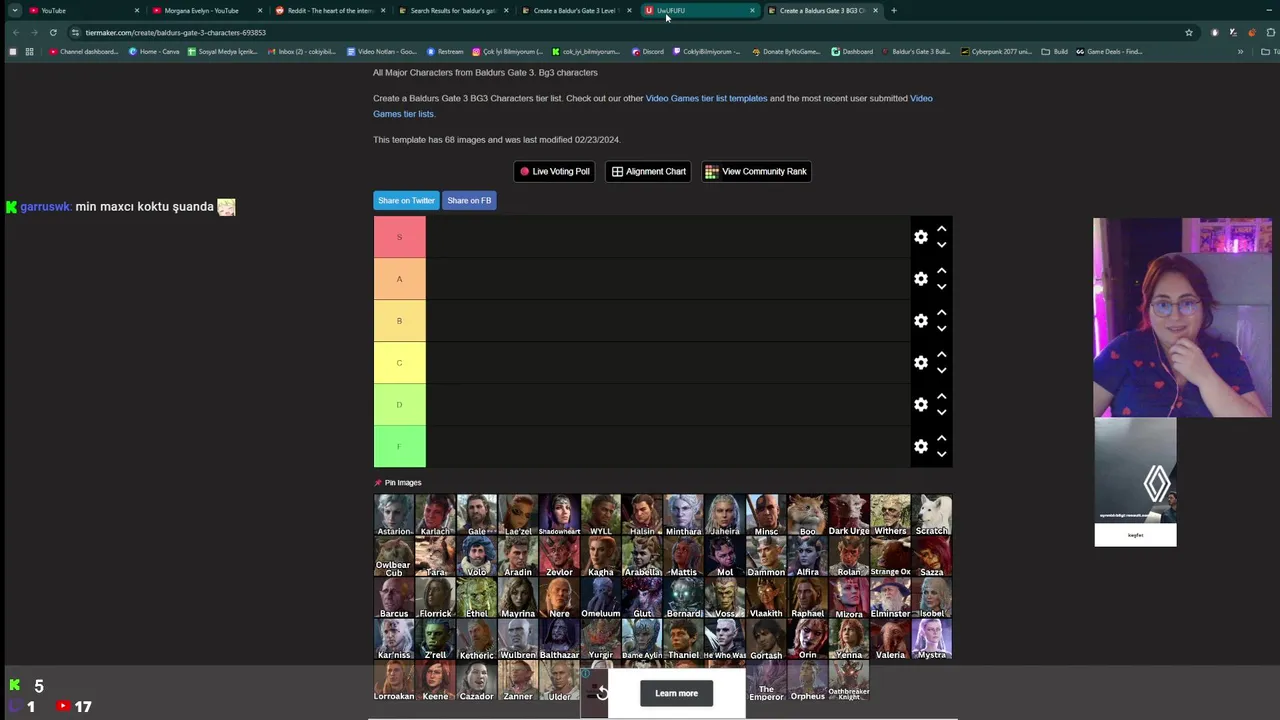Open settings gear for D tier row
This screenshot has width=1280, height=720.
[x=920, y=405]
